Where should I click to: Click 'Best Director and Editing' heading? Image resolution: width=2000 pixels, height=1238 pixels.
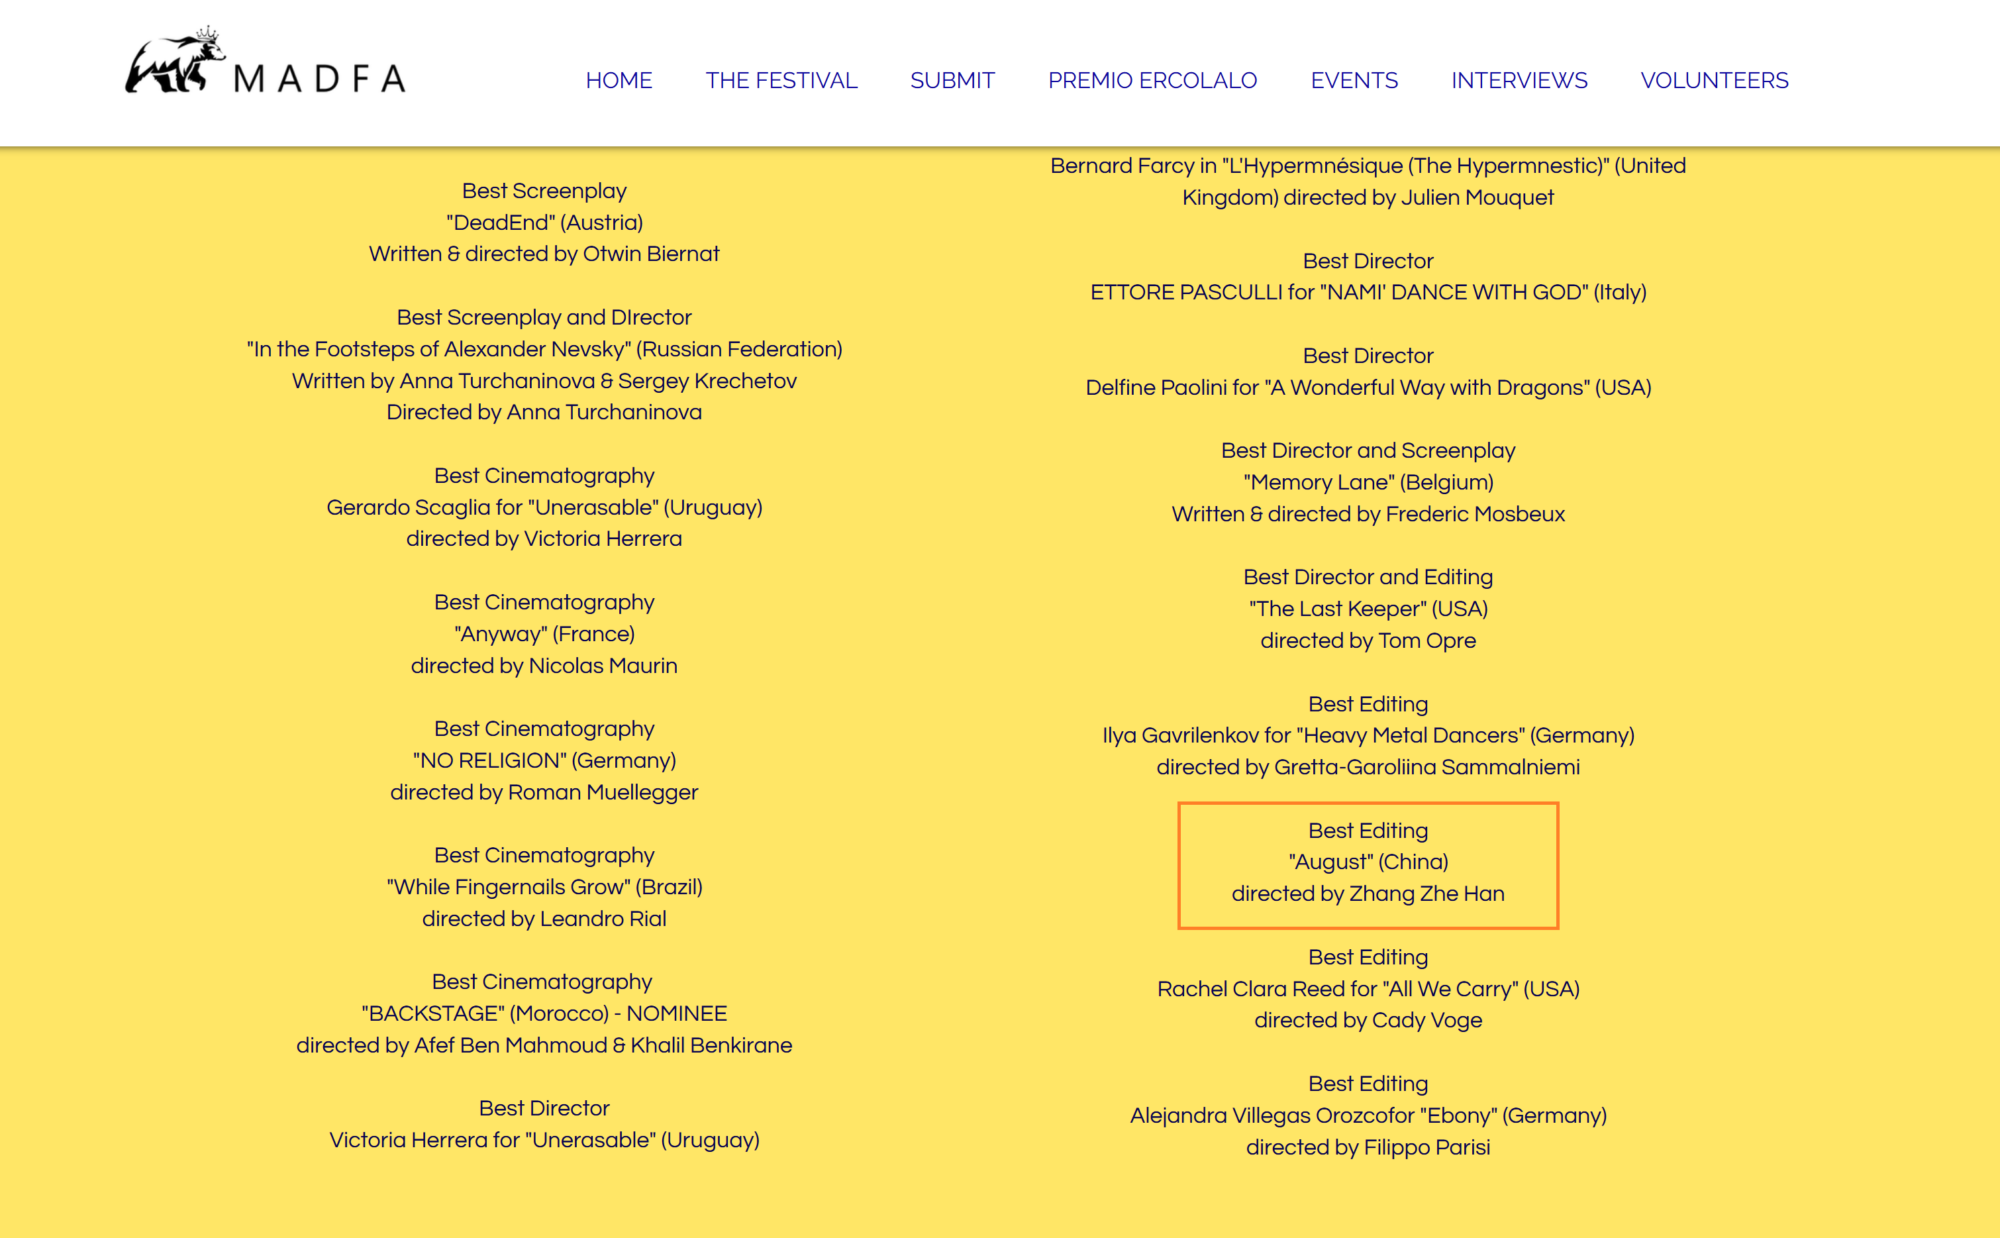(1368, 577)
